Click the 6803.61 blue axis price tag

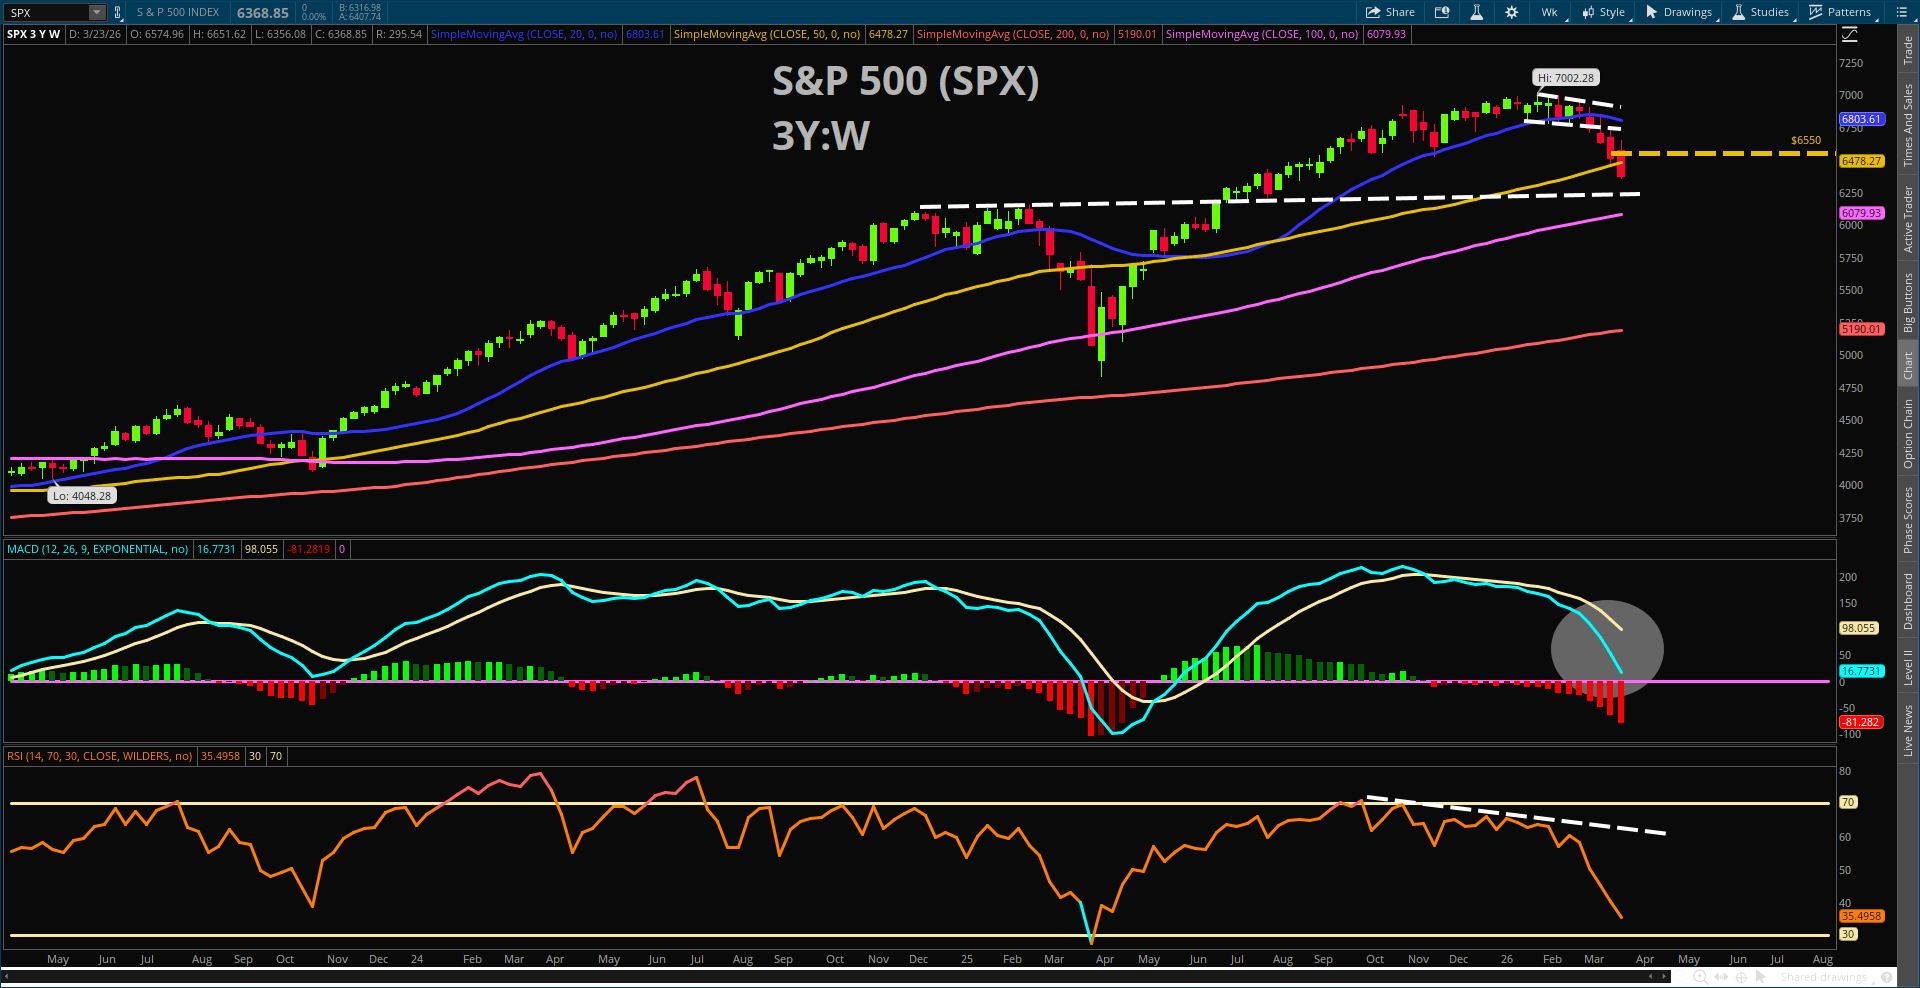[x=1861, y=119]
